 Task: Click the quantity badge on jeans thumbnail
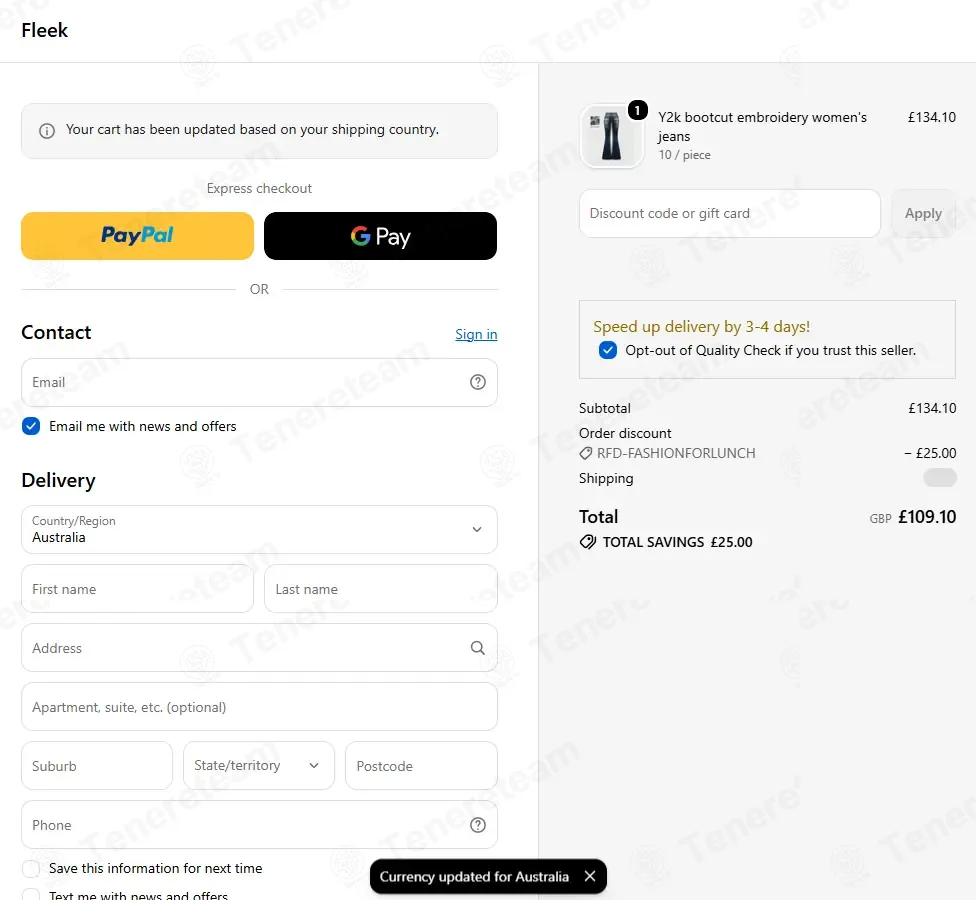637,110
